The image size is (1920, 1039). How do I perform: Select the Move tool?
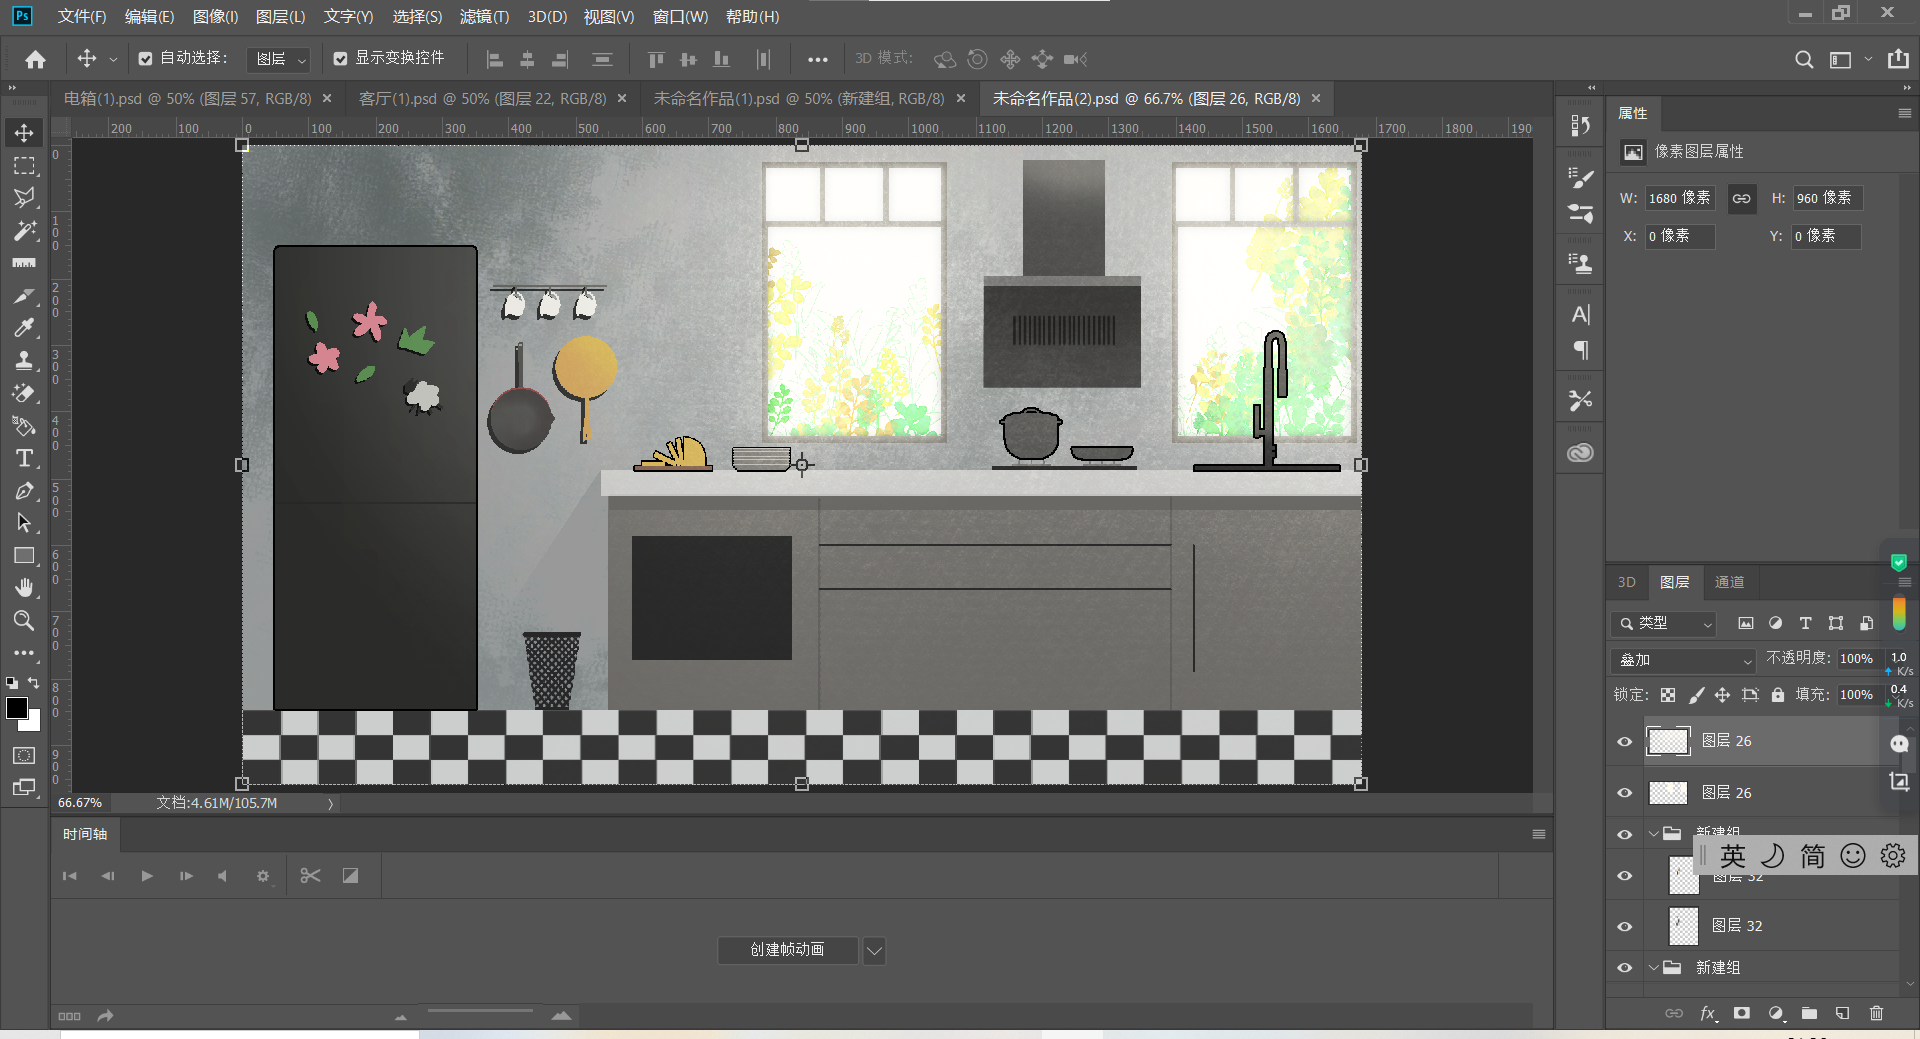[x=24, y=133]
